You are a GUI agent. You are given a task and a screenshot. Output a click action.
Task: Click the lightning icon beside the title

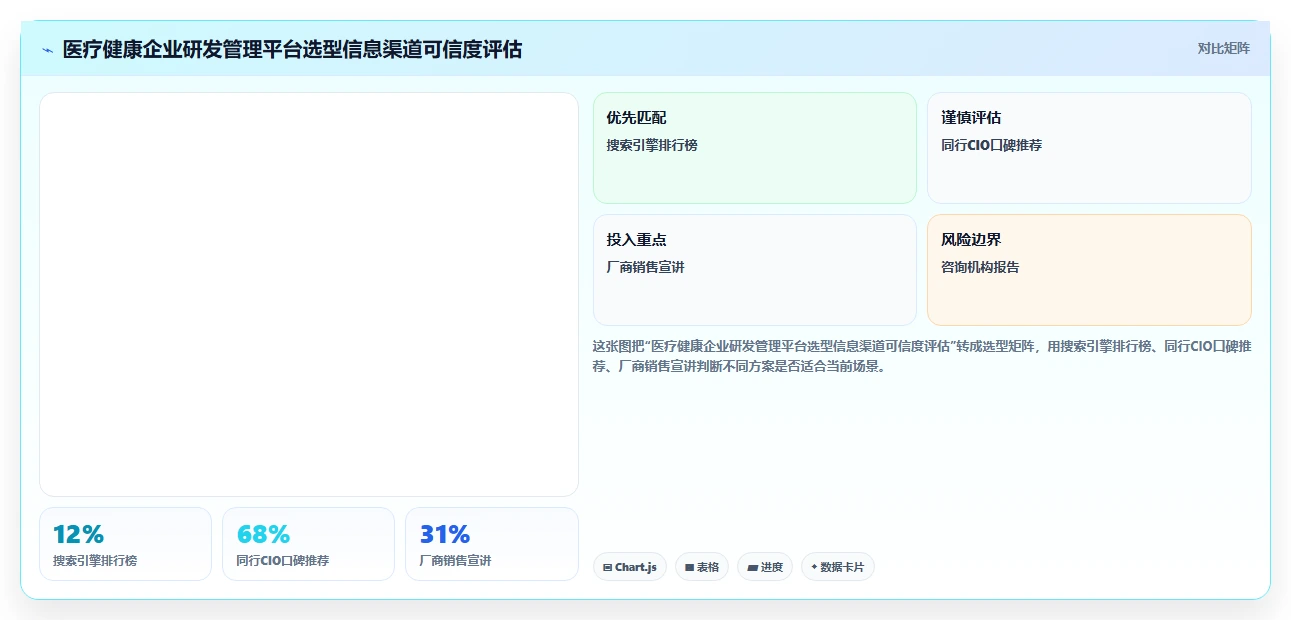(x=48, y=50)
